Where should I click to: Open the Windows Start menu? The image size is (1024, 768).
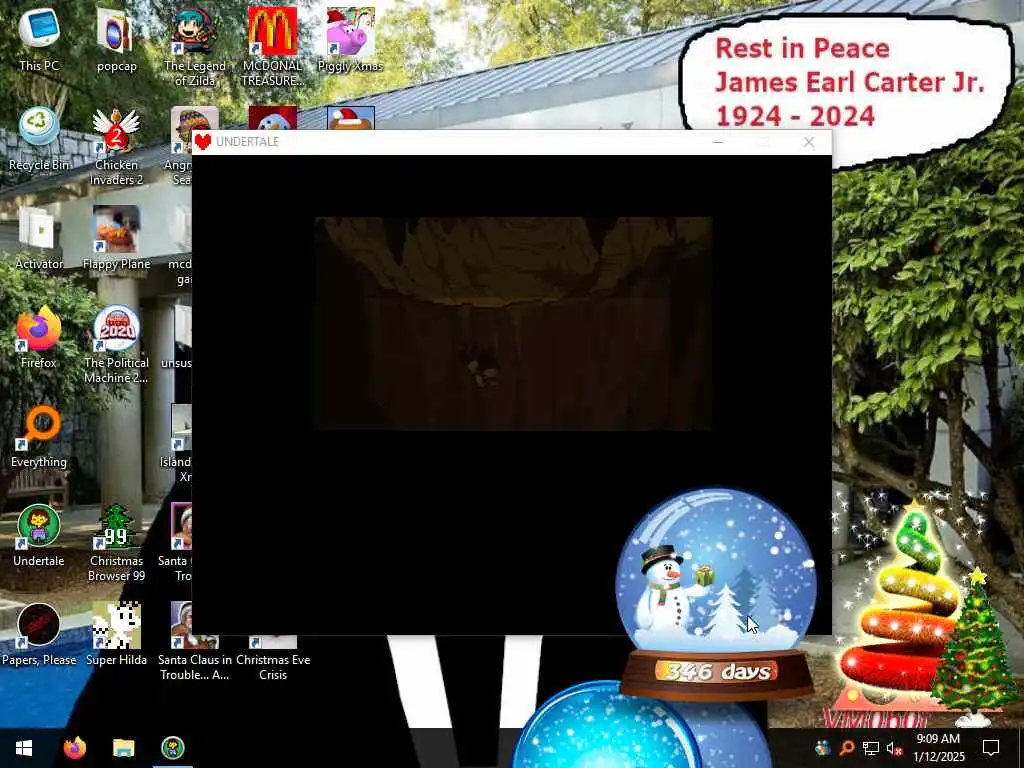(24, 748)
